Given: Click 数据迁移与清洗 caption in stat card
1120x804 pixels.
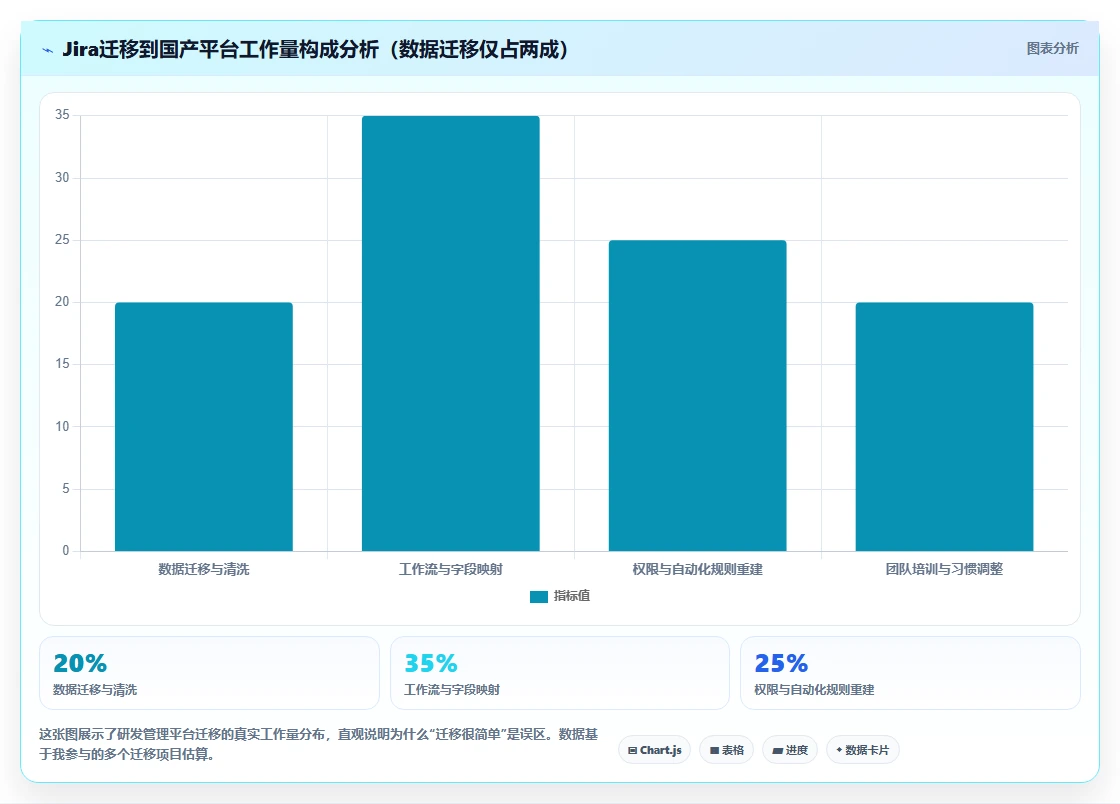Looking at the screenshot, I should click(95, 690).
